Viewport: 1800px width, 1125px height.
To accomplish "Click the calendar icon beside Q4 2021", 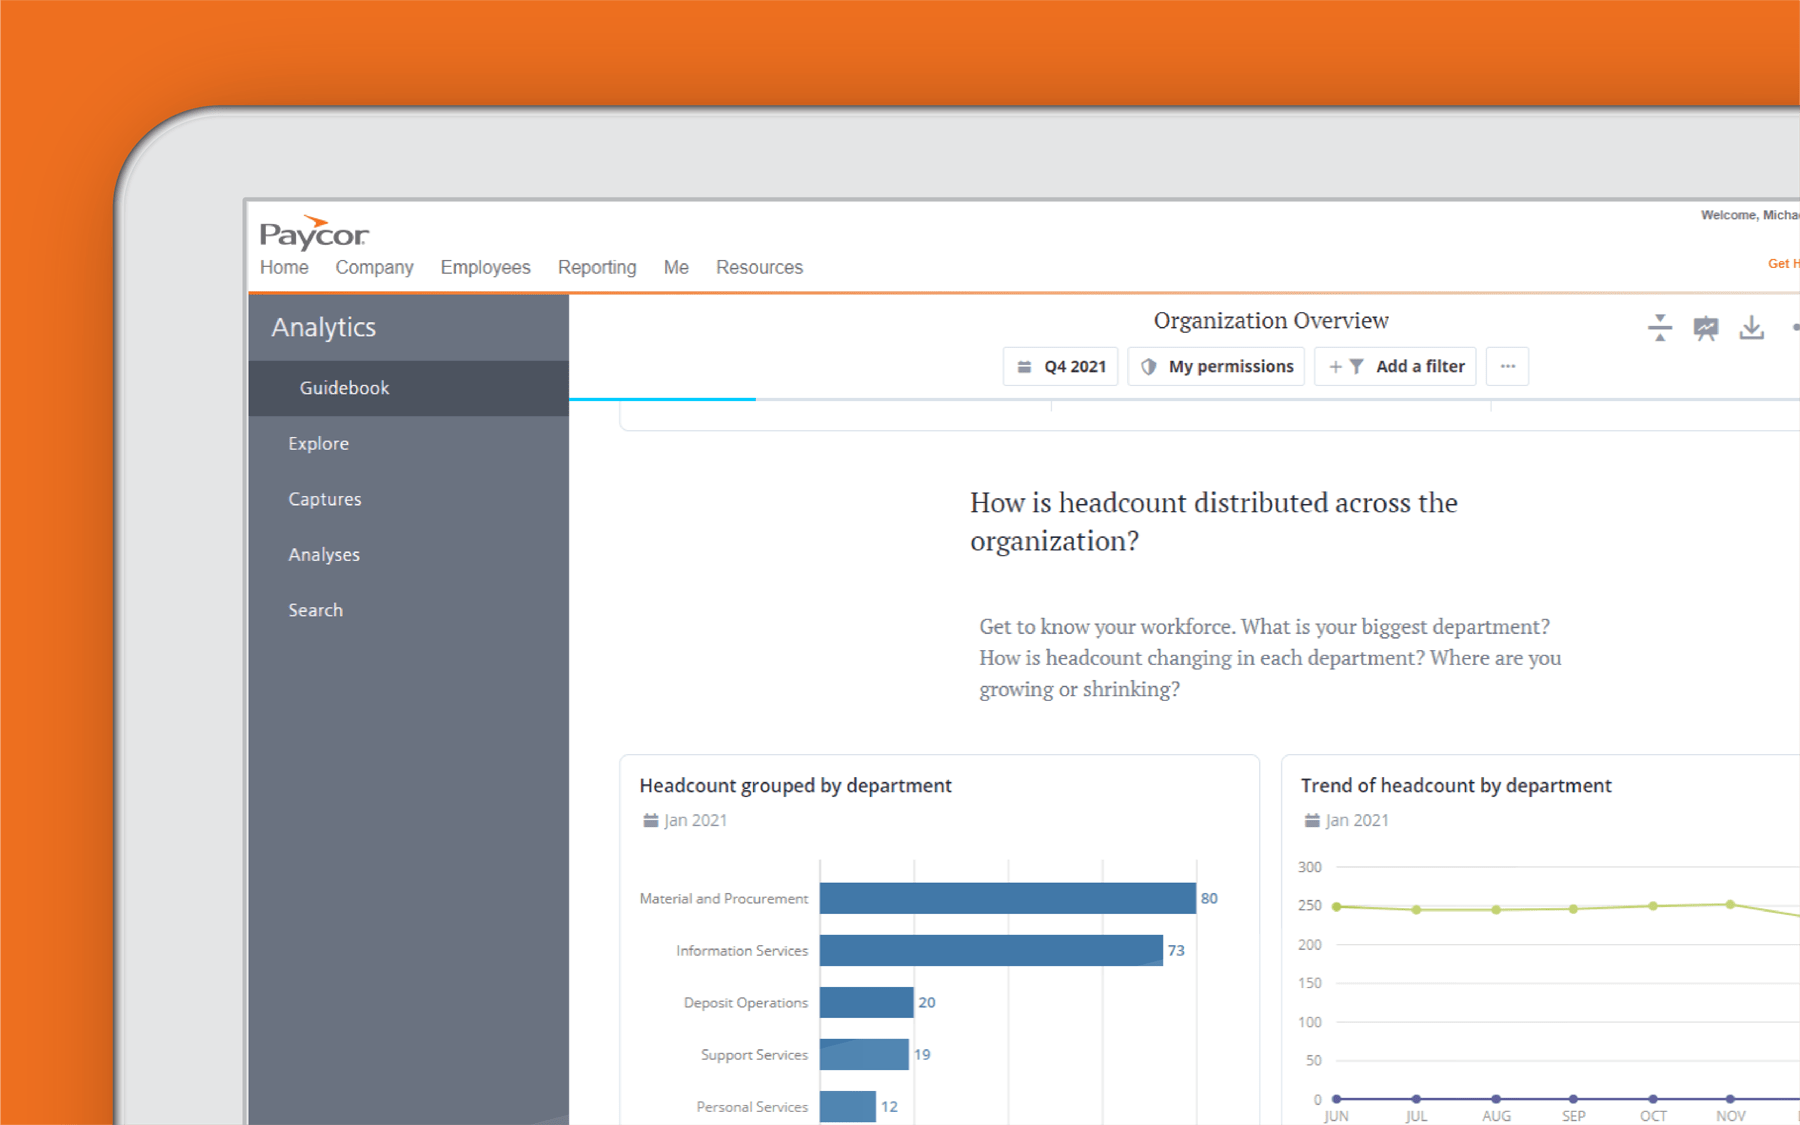I will tap(1024, 367).
